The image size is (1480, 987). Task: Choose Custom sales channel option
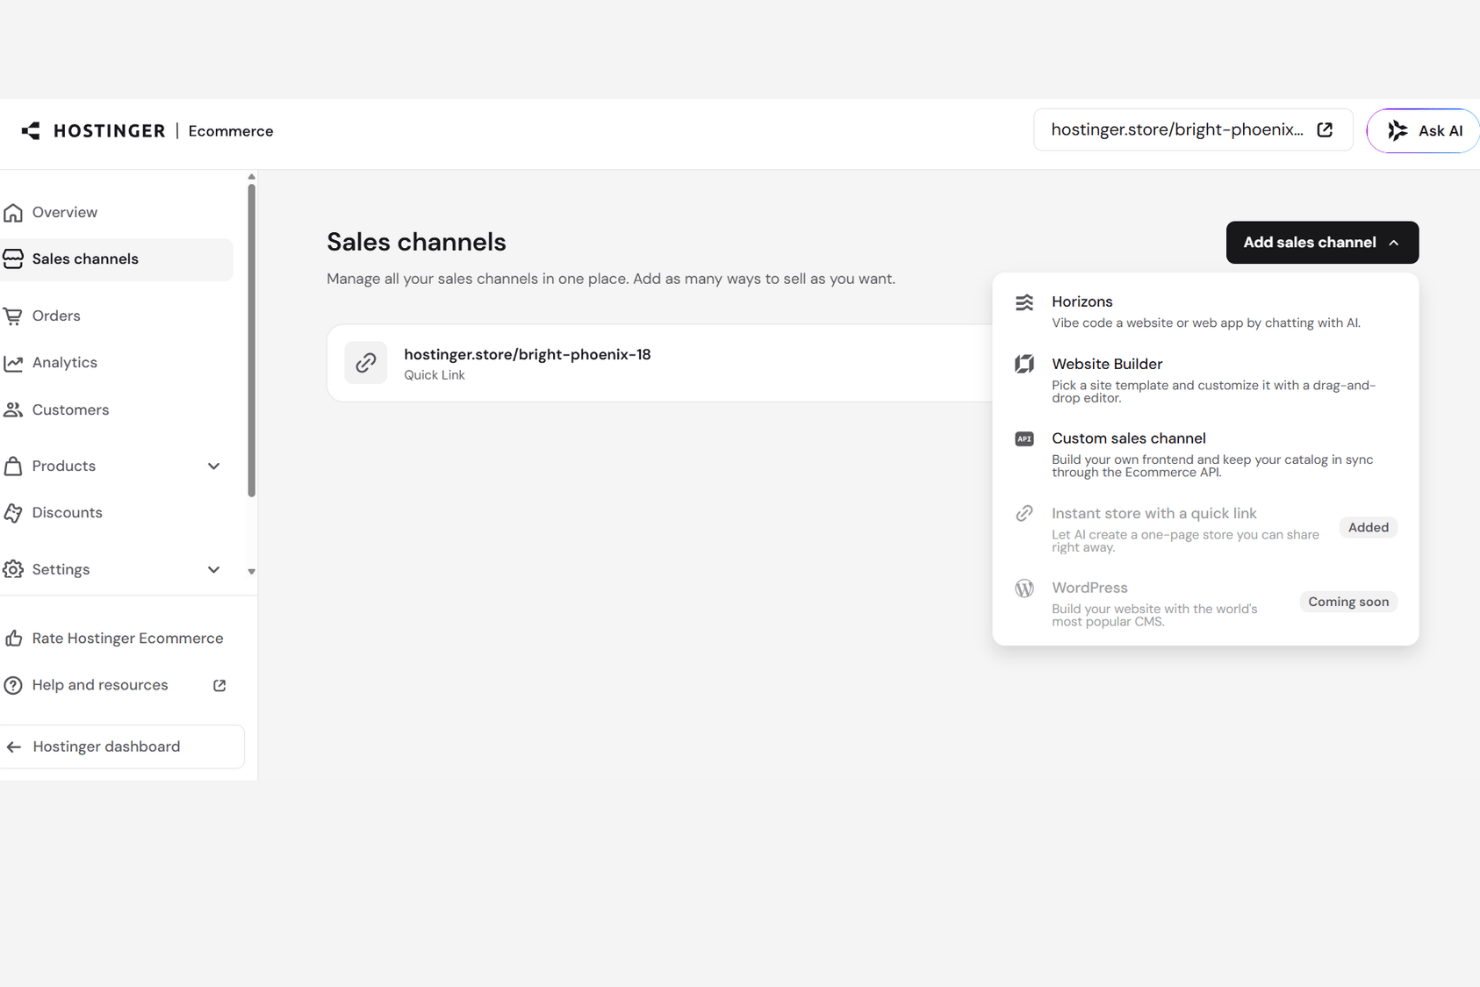1205,454
